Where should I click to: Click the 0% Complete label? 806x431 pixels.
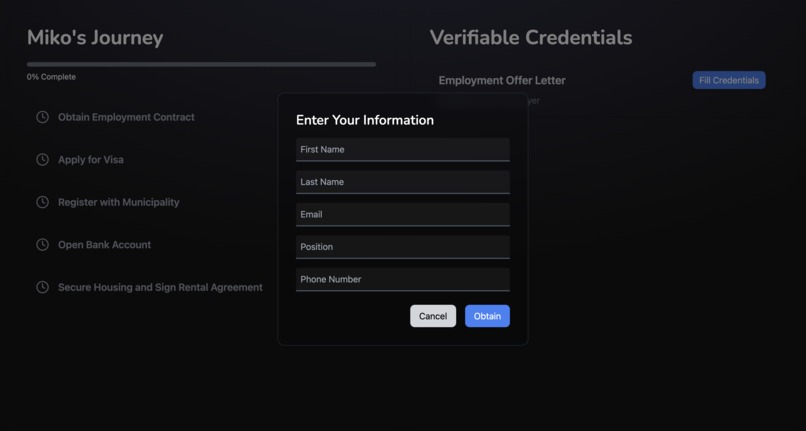51,77
